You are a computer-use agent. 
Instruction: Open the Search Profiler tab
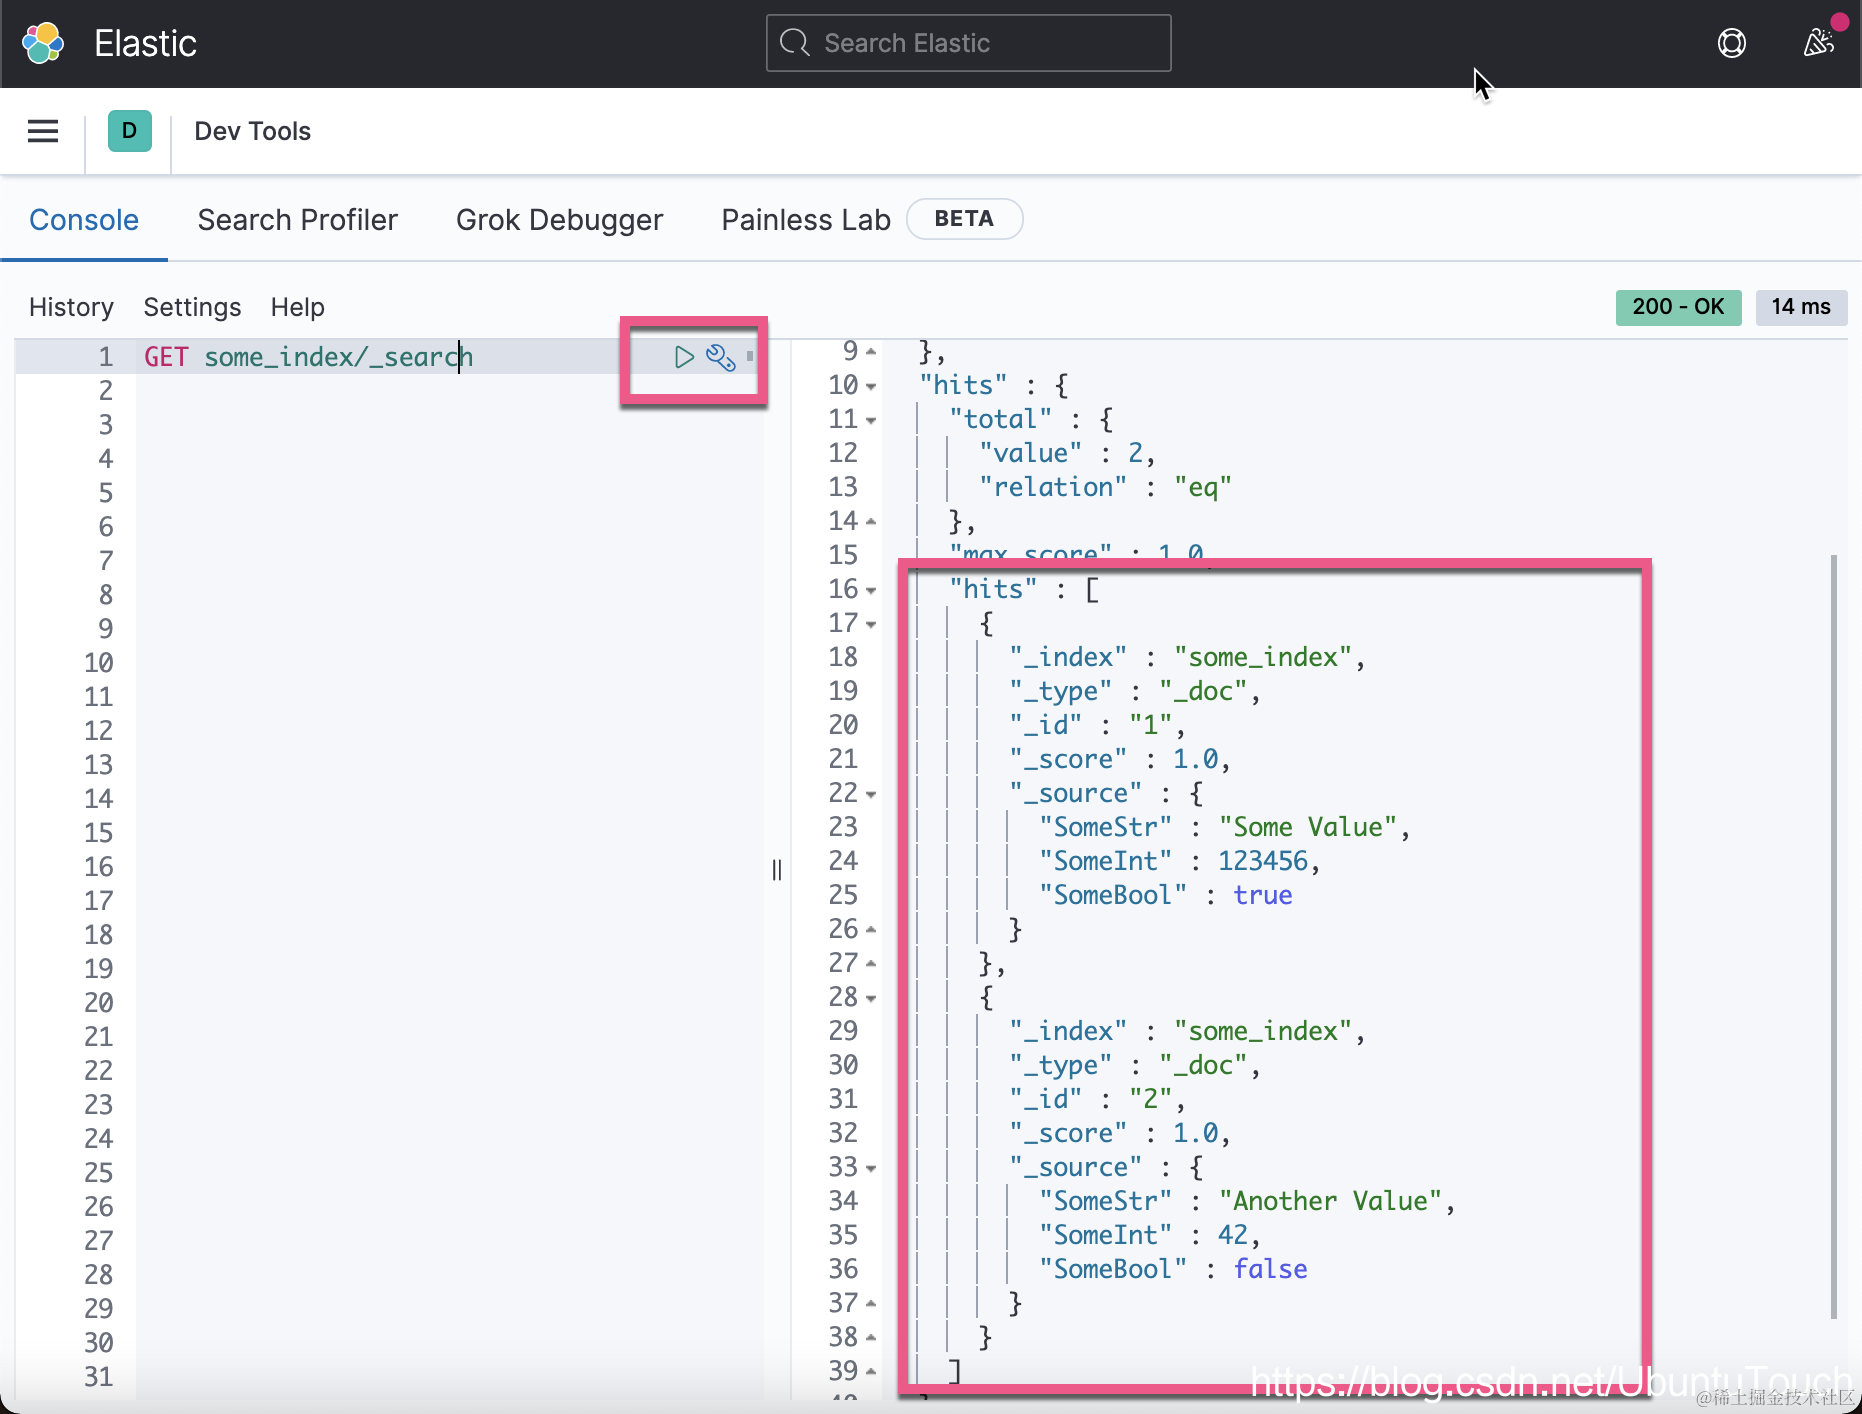[298, 220]
